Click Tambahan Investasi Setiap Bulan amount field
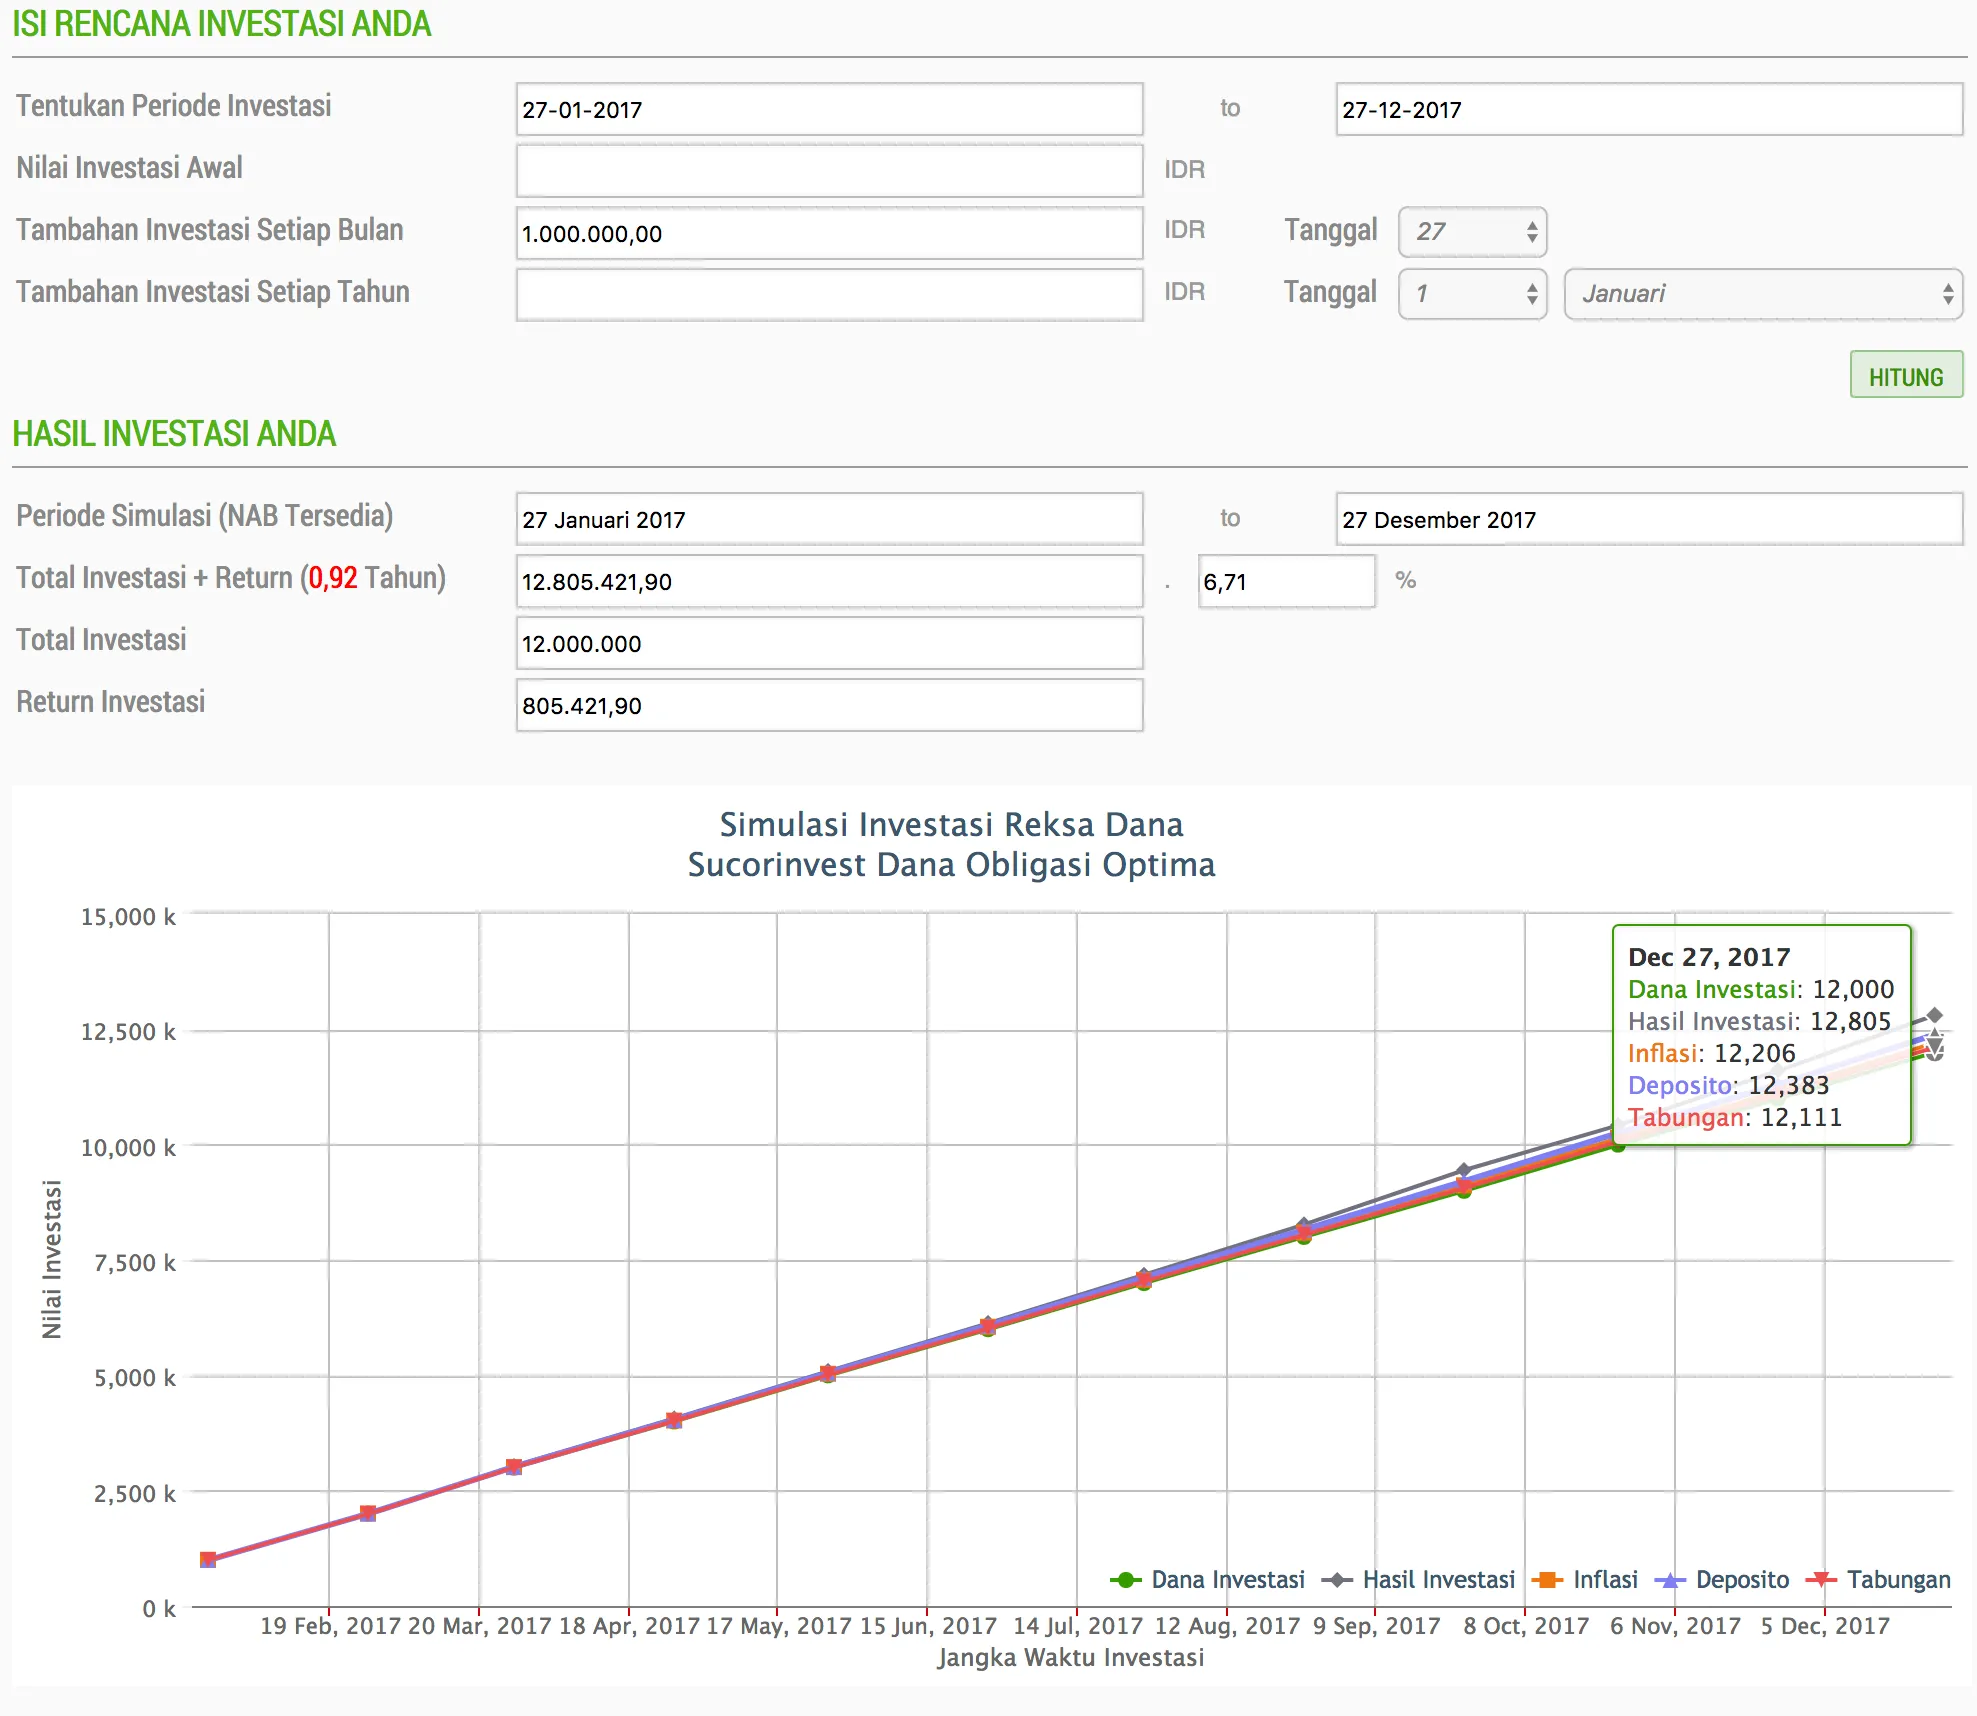This screenshot has height=1716, width=1977. click(x=828, y=233)
